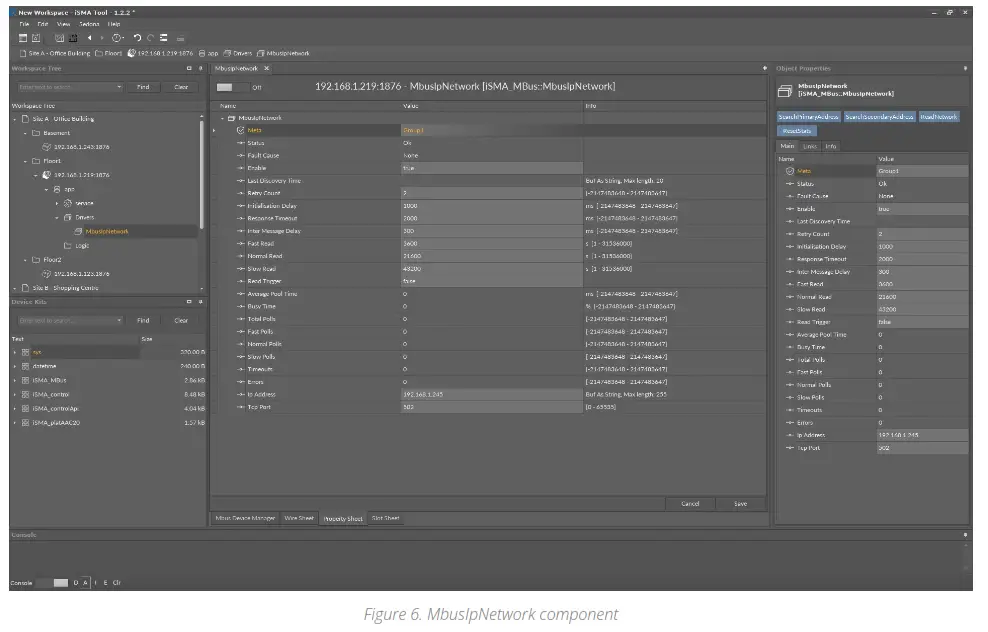
Task: Click the back navigation arrow in toolbar
Action: 88,37
